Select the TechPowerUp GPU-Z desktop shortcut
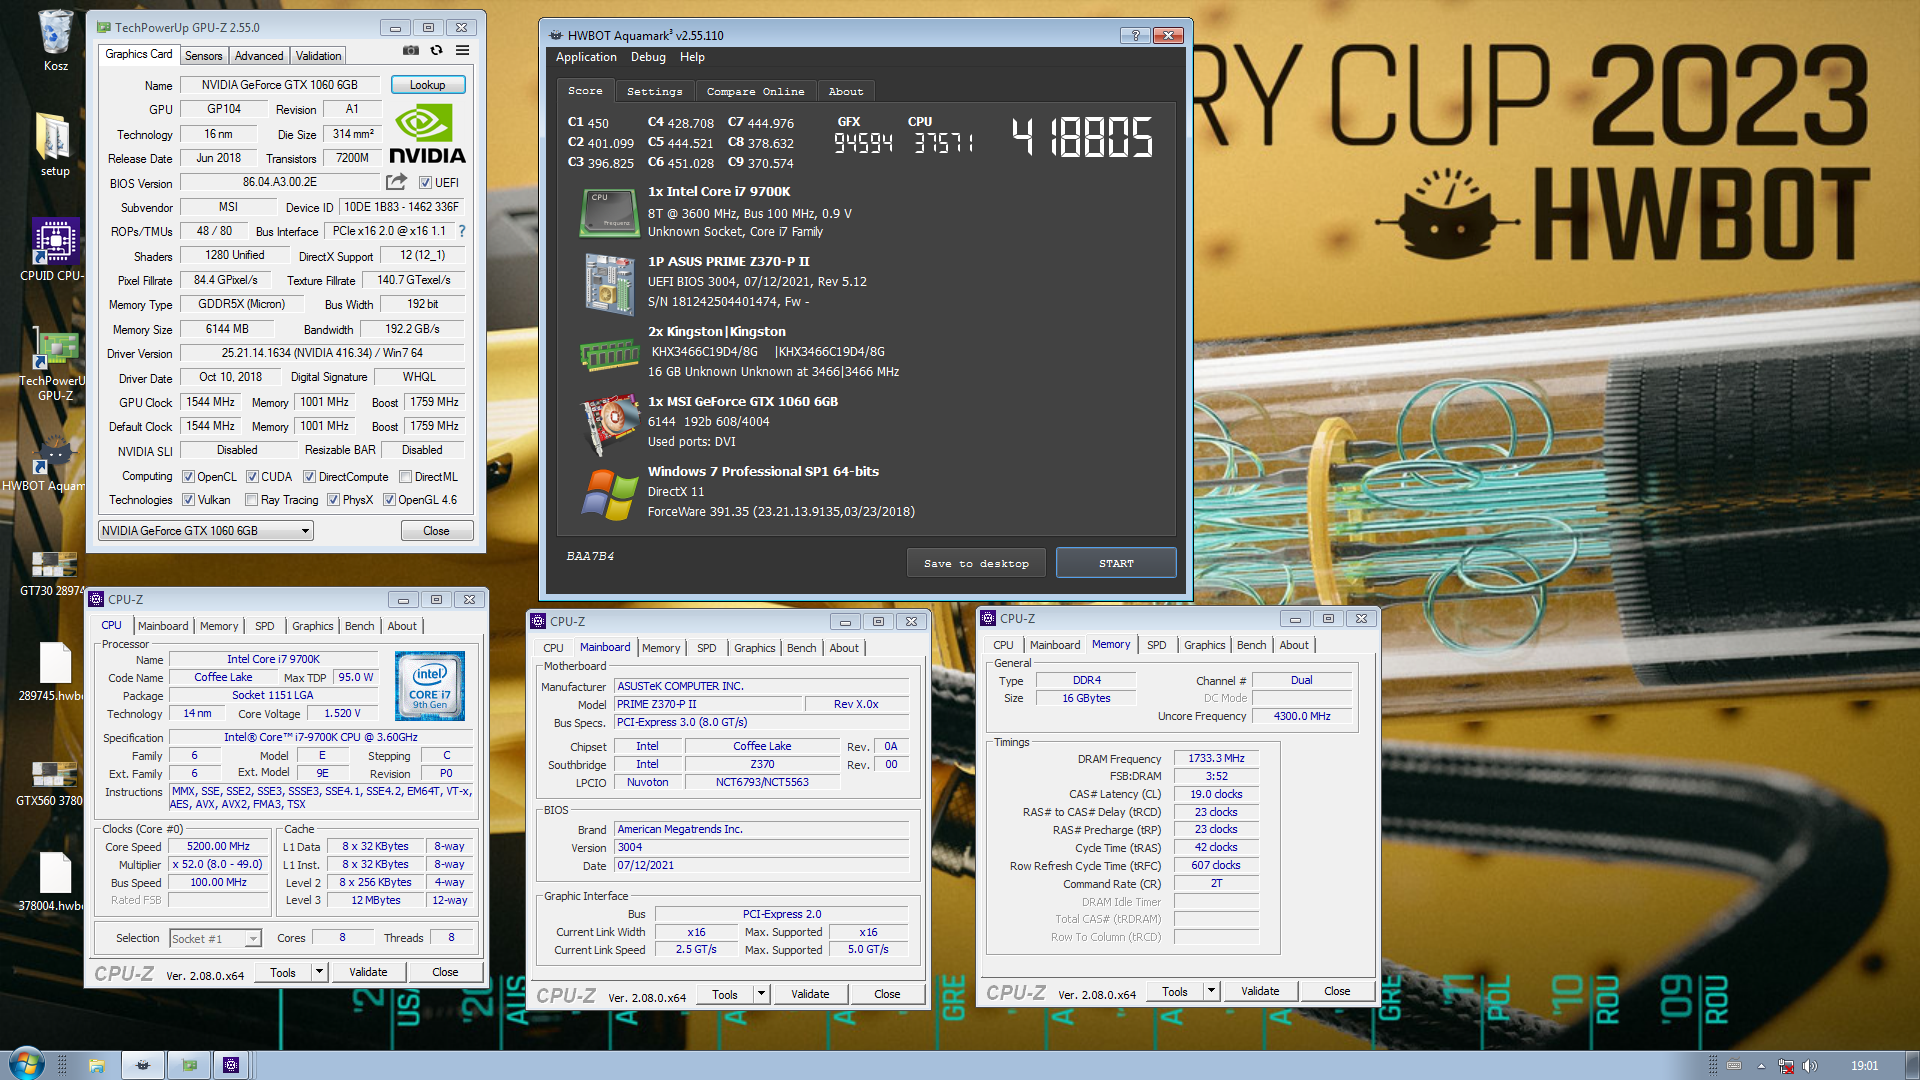 (55, 365)
